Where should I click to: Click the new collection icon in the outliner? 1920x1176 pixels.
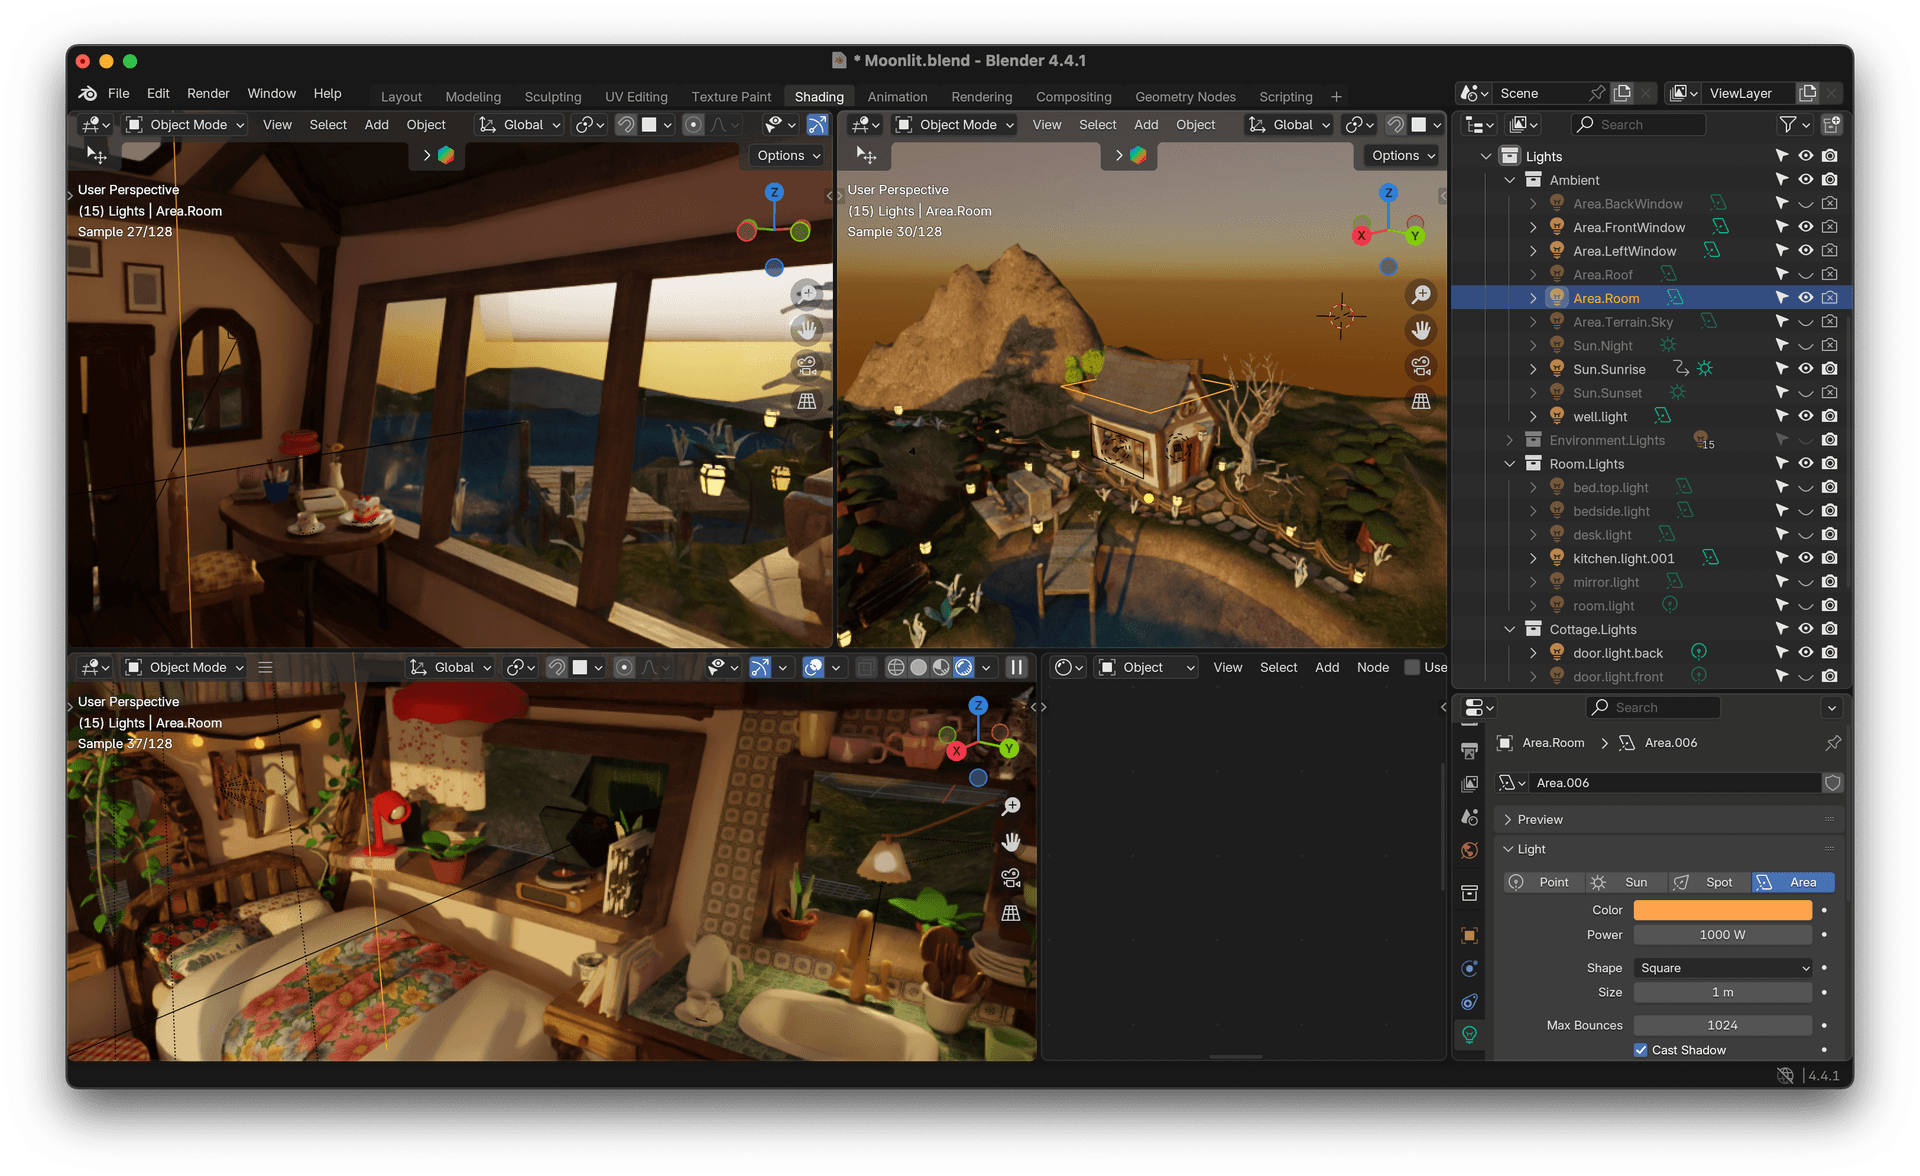click(1831, 124)
